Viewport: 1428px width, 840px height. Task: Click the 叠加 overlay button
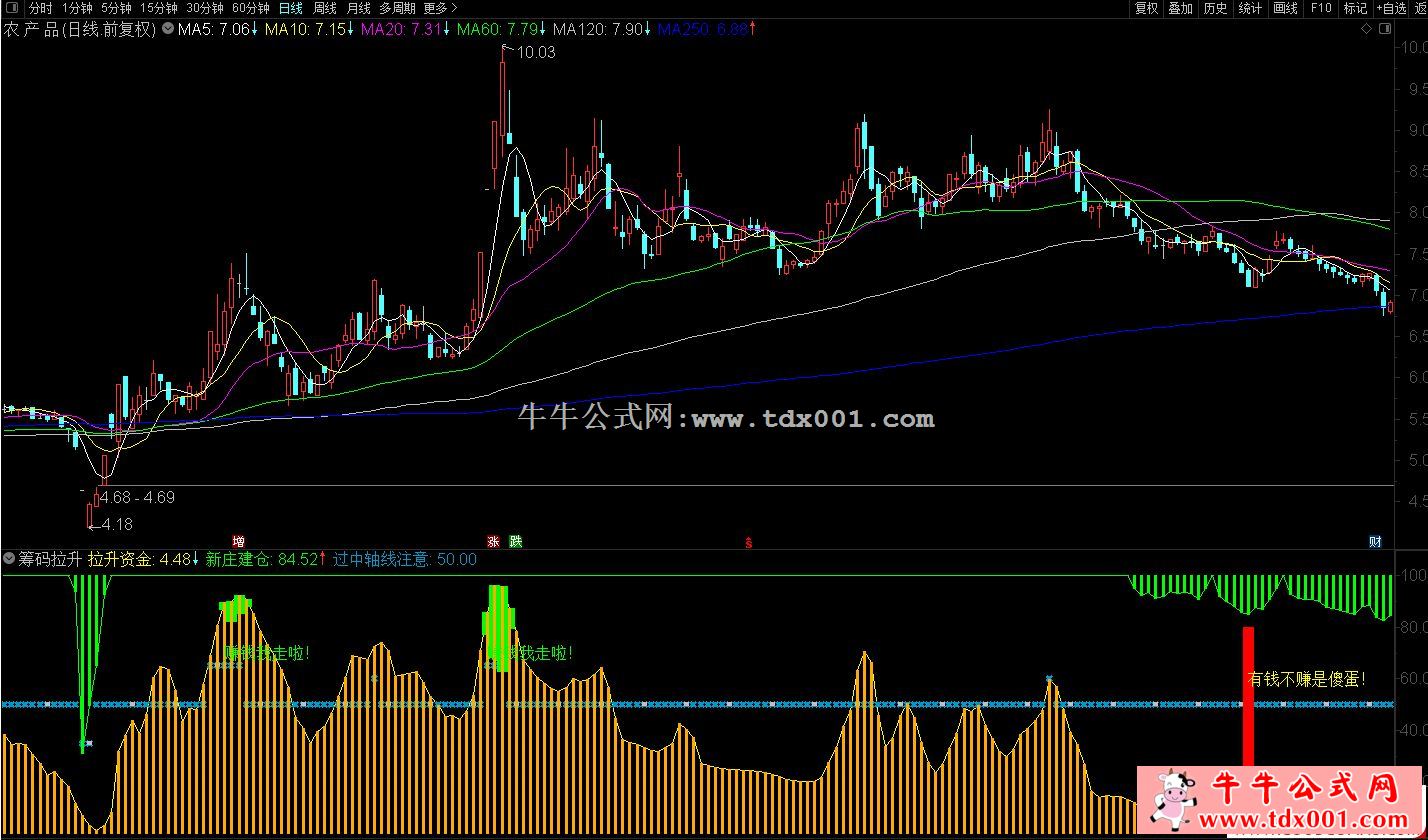coord(1181,8)
